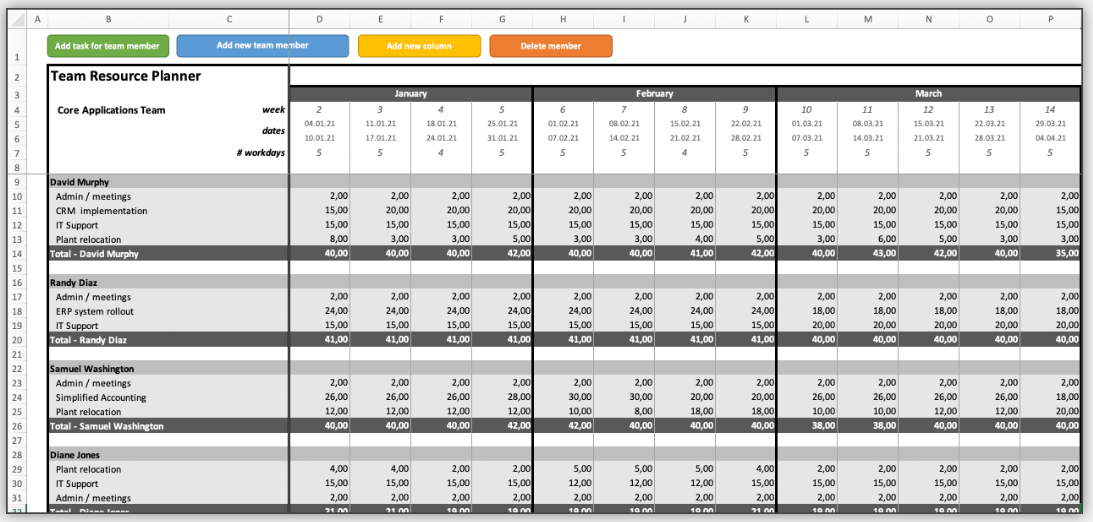1093x522 pixels.
Task: Select David Murphy's week 14 total 35,00
Action: tap(1050, 254)
